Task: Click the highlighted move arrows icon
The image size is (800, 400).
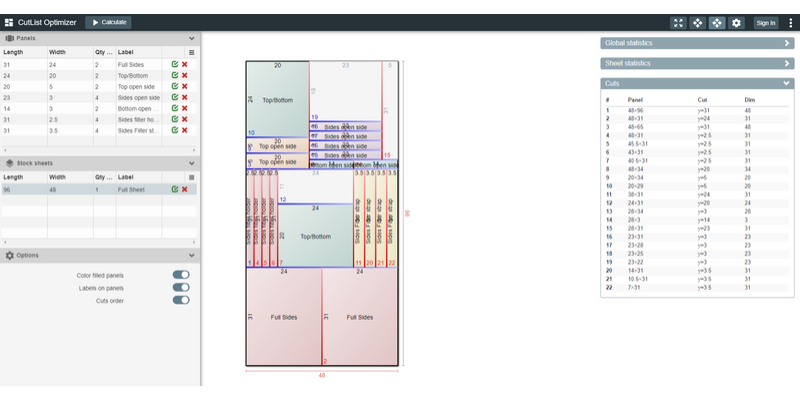Action: [x=717, y=23]
